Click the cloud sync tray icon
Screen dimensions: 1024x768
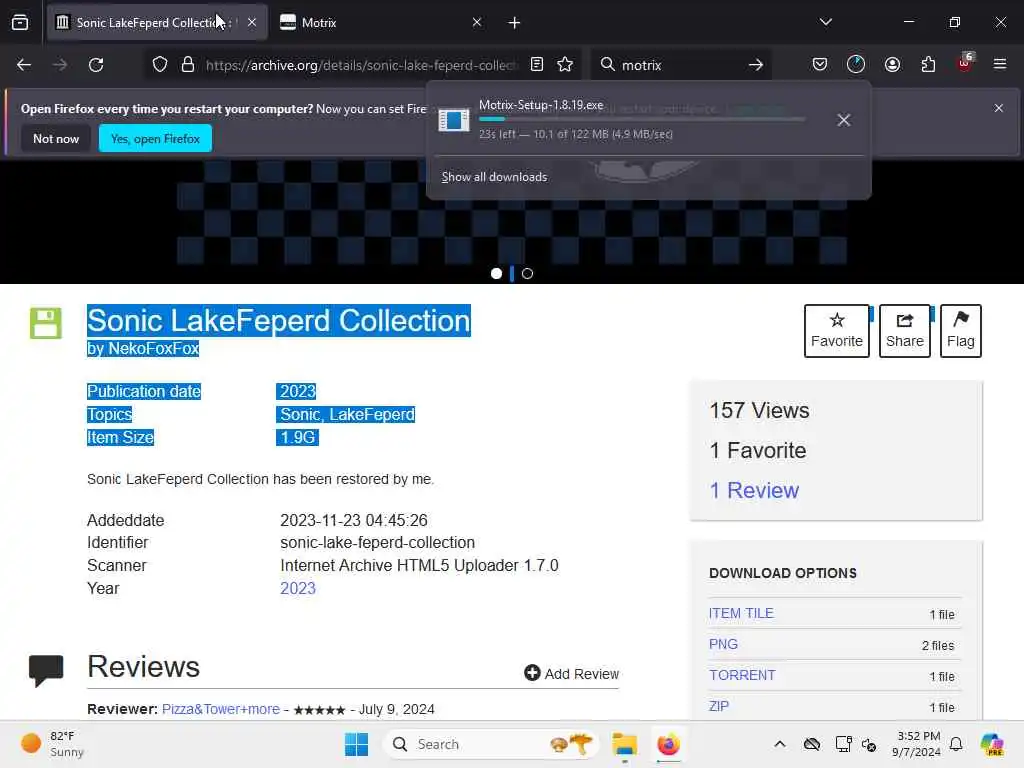point(812,744)
